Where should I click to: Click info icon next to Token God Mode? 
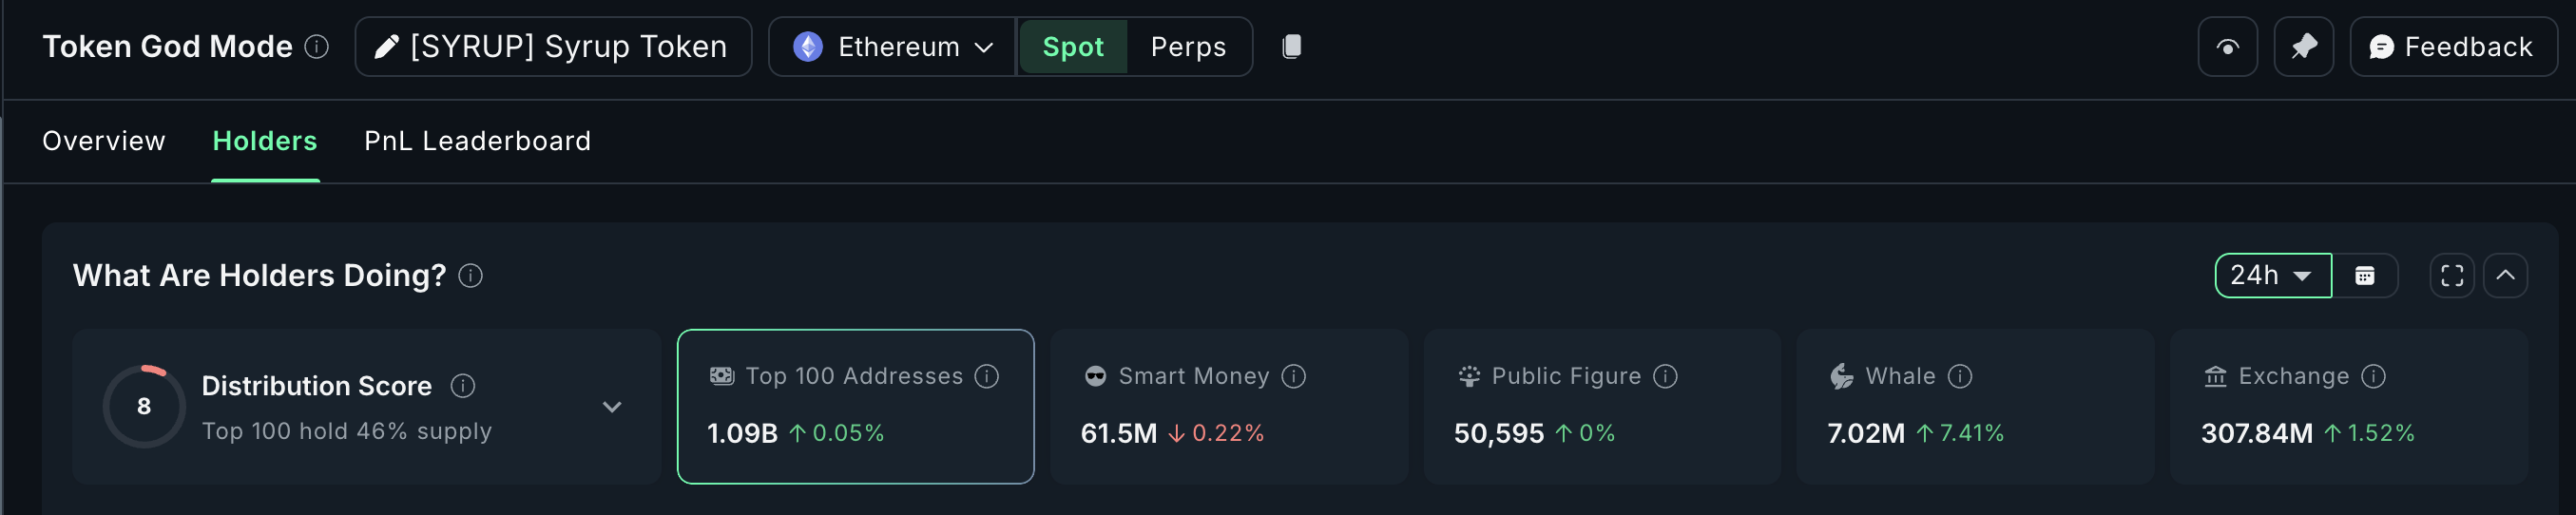click(316, 47)
